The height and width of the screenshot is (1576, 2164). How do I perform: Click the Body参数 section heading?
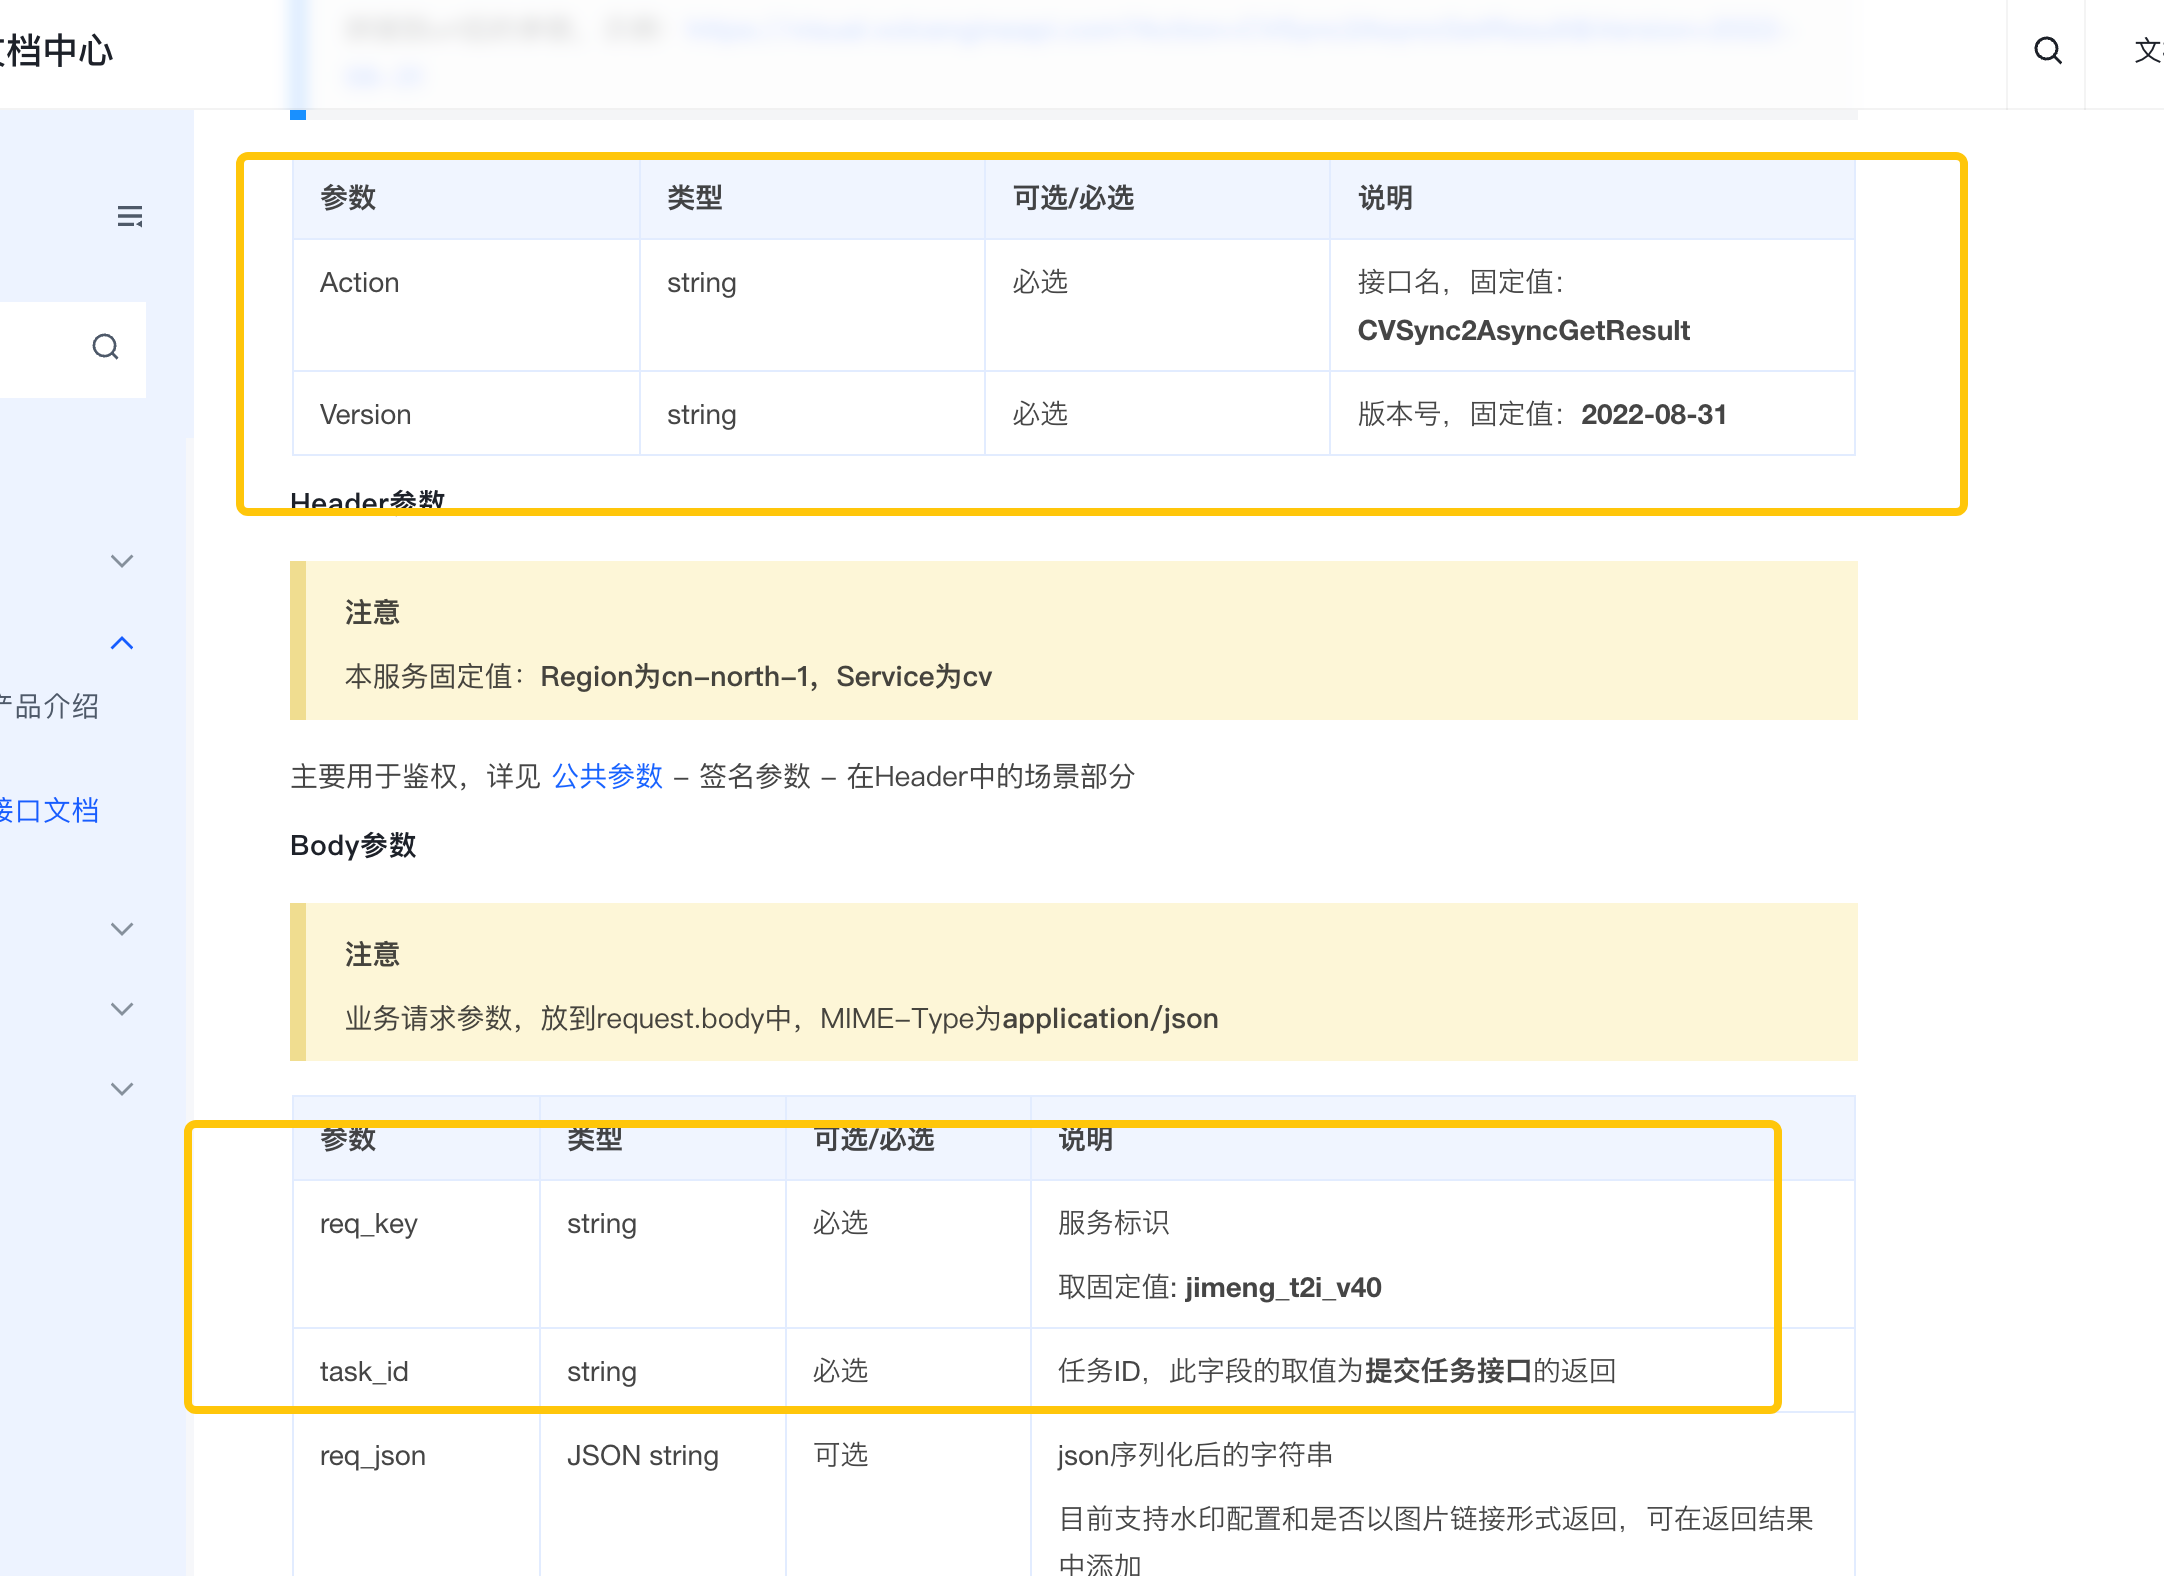click(353, 846)
